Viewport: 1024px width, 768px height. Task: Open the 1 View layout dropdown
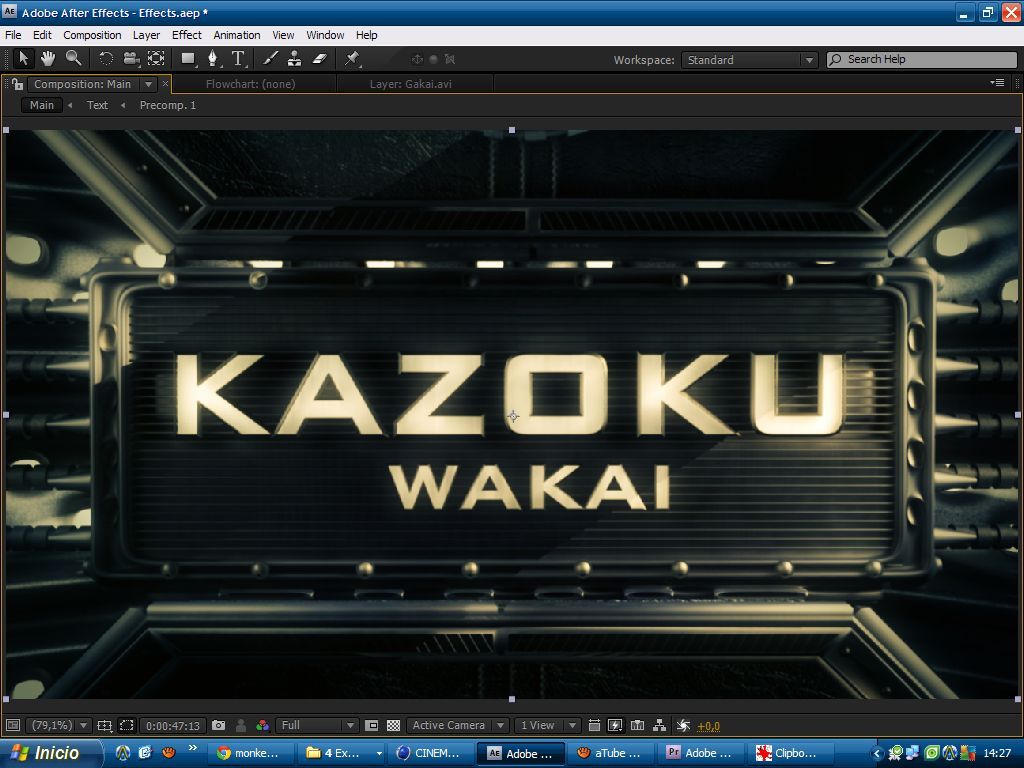click(547, 726)
